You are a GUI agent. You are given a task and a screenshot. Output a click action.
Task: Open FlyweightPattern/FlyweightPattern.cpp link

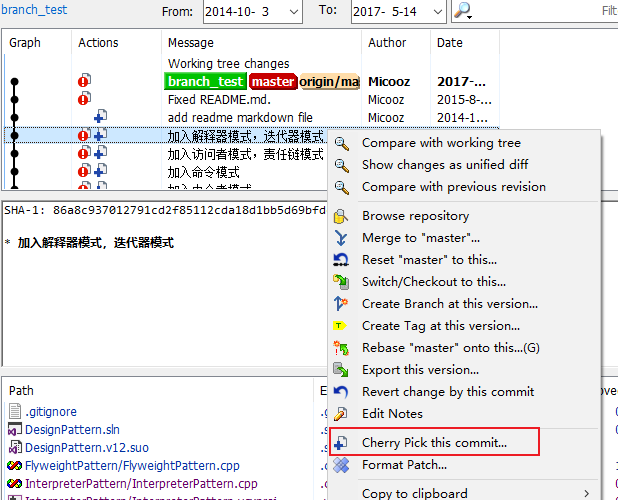(x=132, y=466)
